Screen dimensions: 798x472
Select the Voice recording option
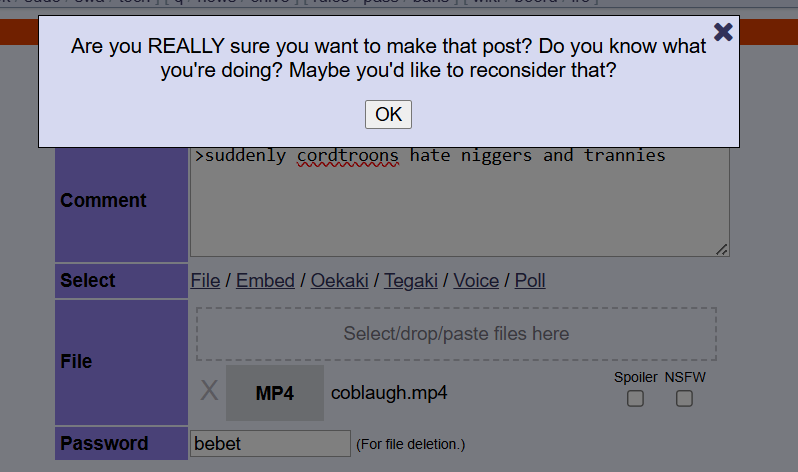pos(476,281)
